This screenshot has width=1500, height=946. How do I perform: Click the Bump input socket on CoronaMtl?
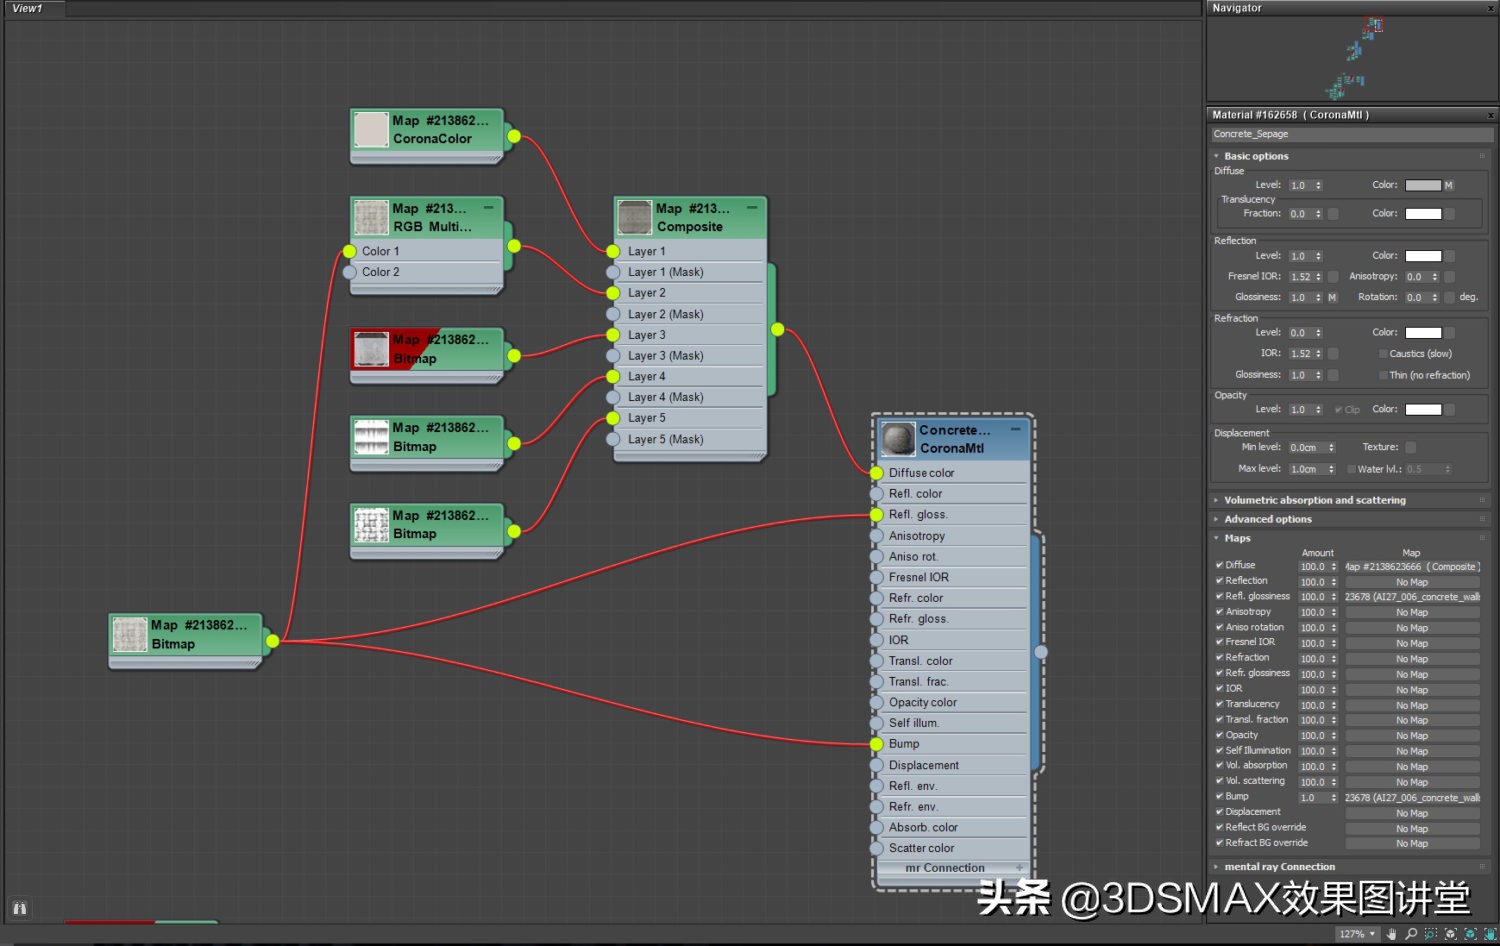click(x=876, y=744)
